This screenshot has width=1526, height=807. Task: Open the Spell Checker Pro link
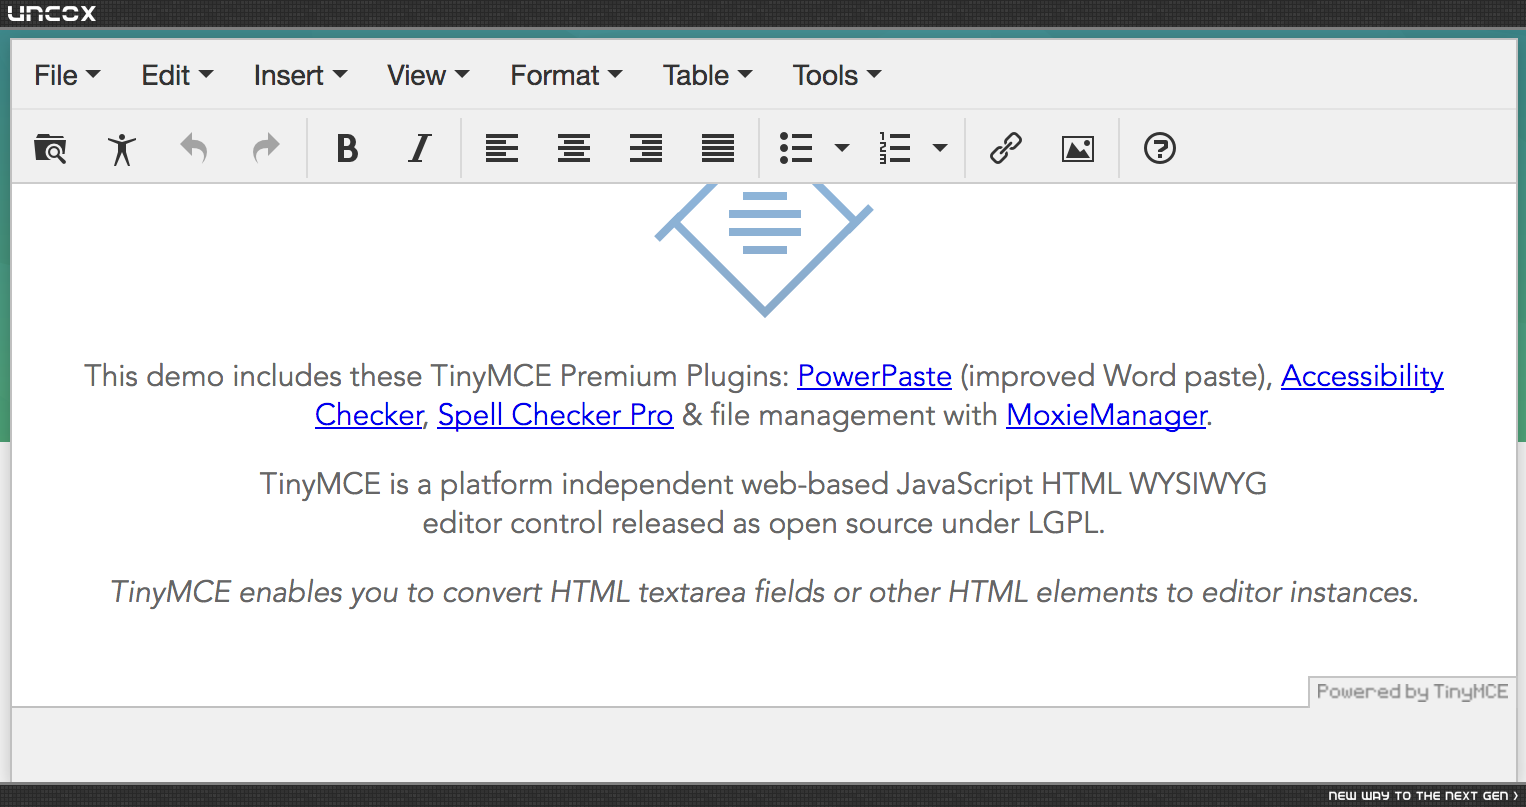click(x=555, y=415)
